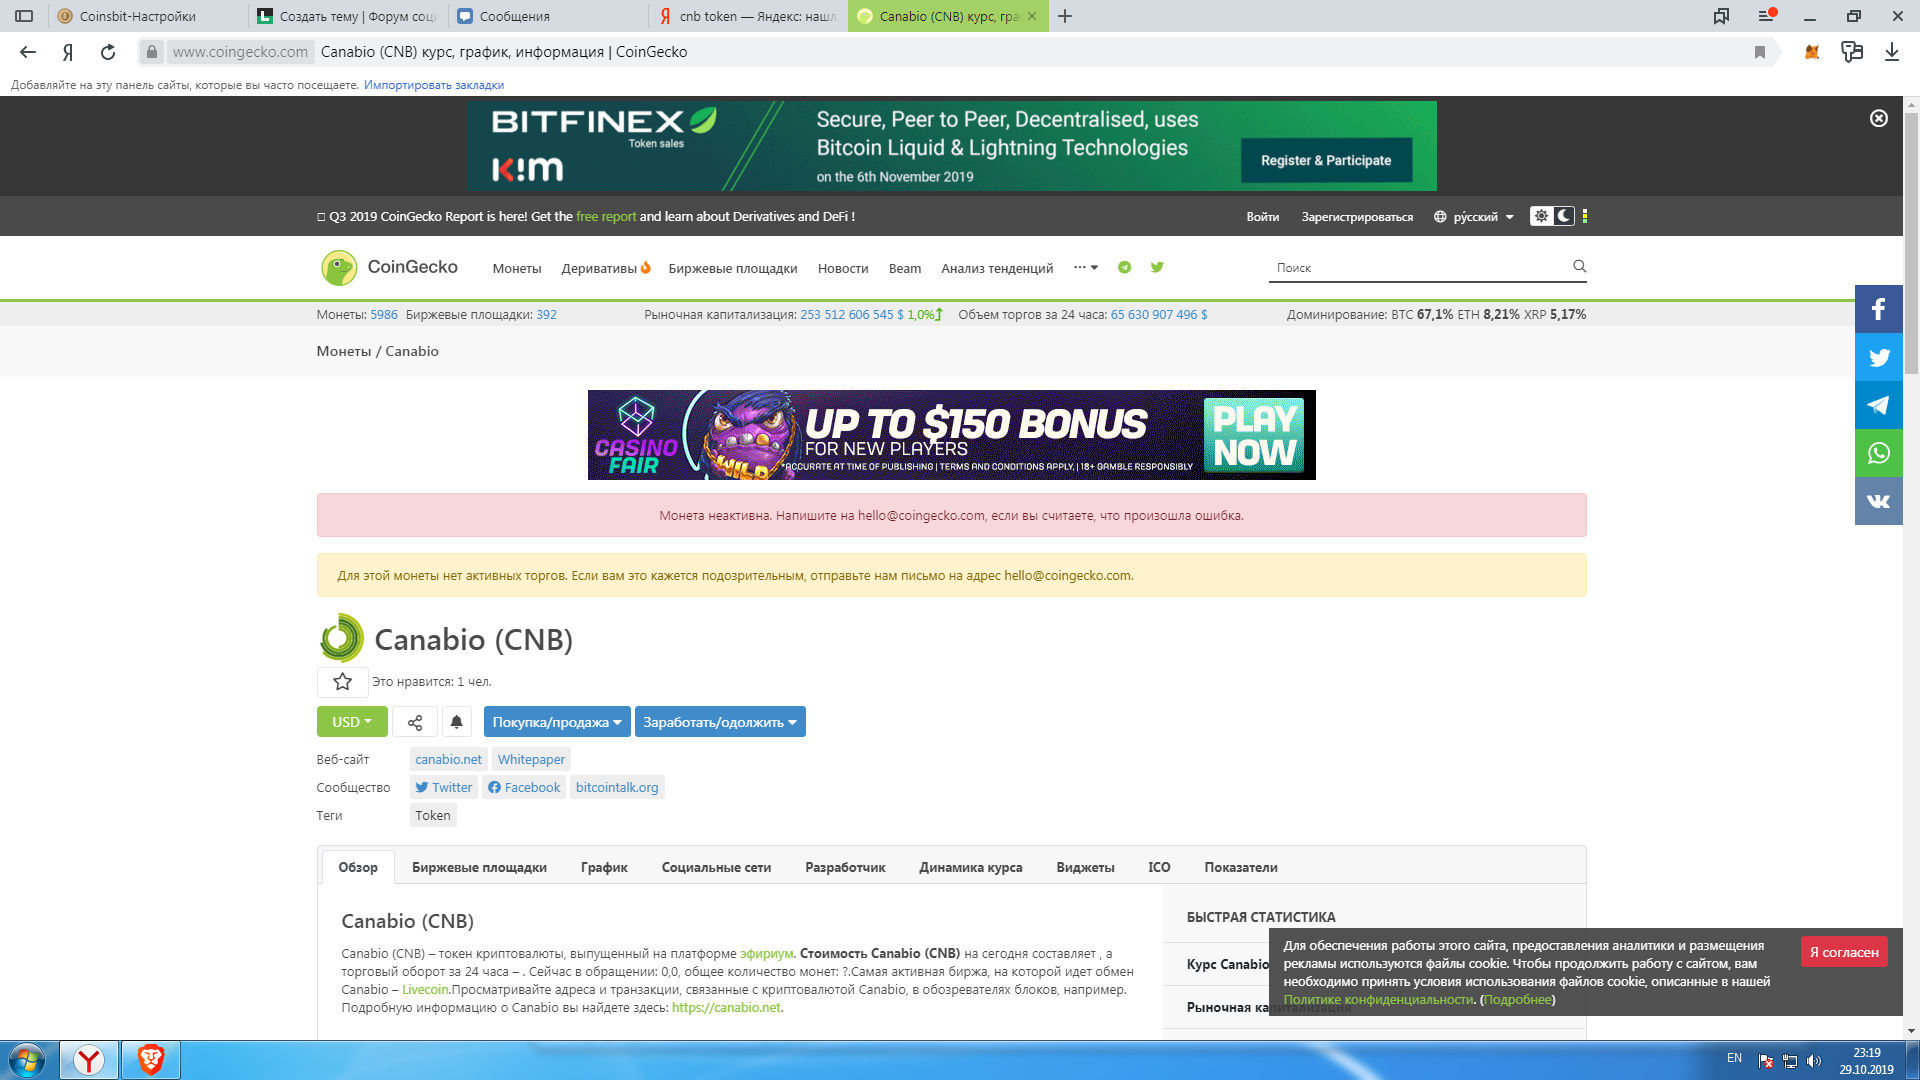Share via WhatsApp sidebar icon
Screen dimensions: 1920x1080
pyautogui.click(x=1878, y=453)
